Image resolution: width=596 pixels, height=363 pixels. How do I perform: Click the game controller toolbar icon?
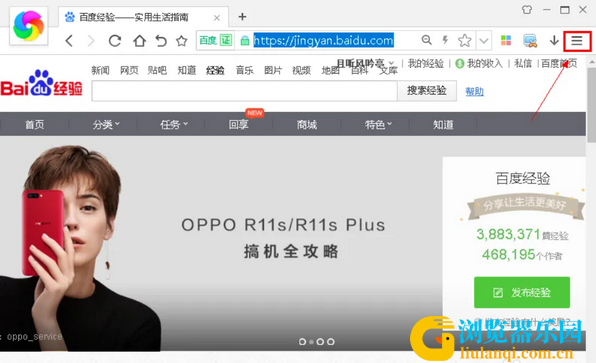530,41
